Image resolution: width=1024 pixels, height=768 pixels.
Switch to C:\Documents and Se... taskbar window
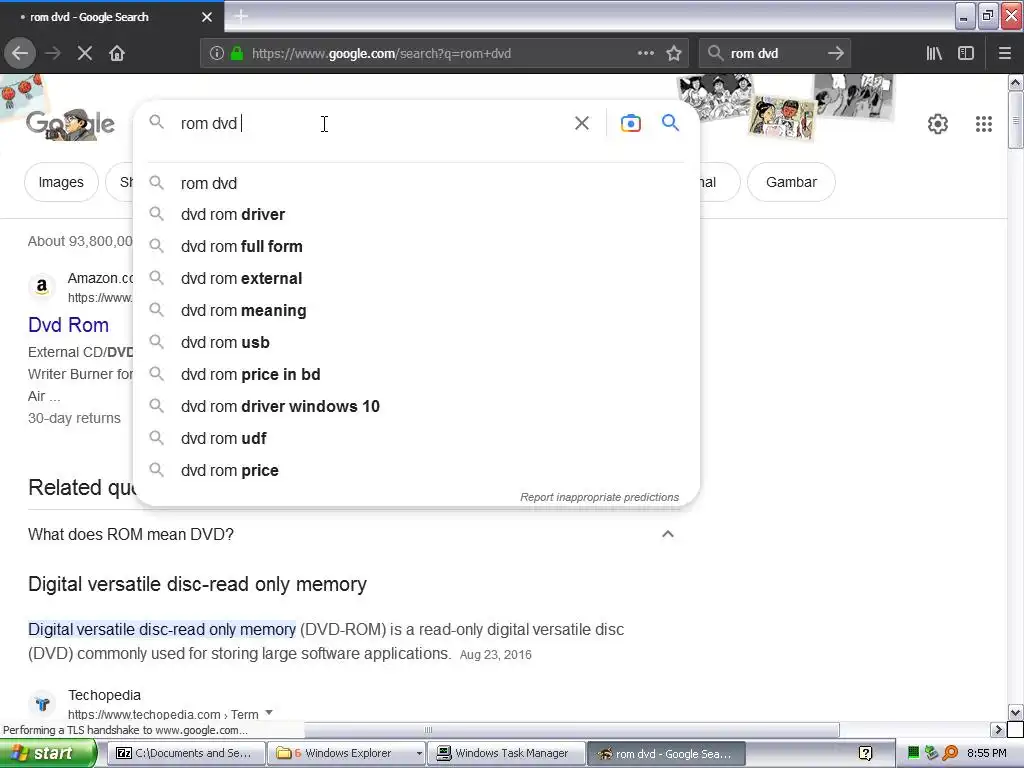point(185,754)
